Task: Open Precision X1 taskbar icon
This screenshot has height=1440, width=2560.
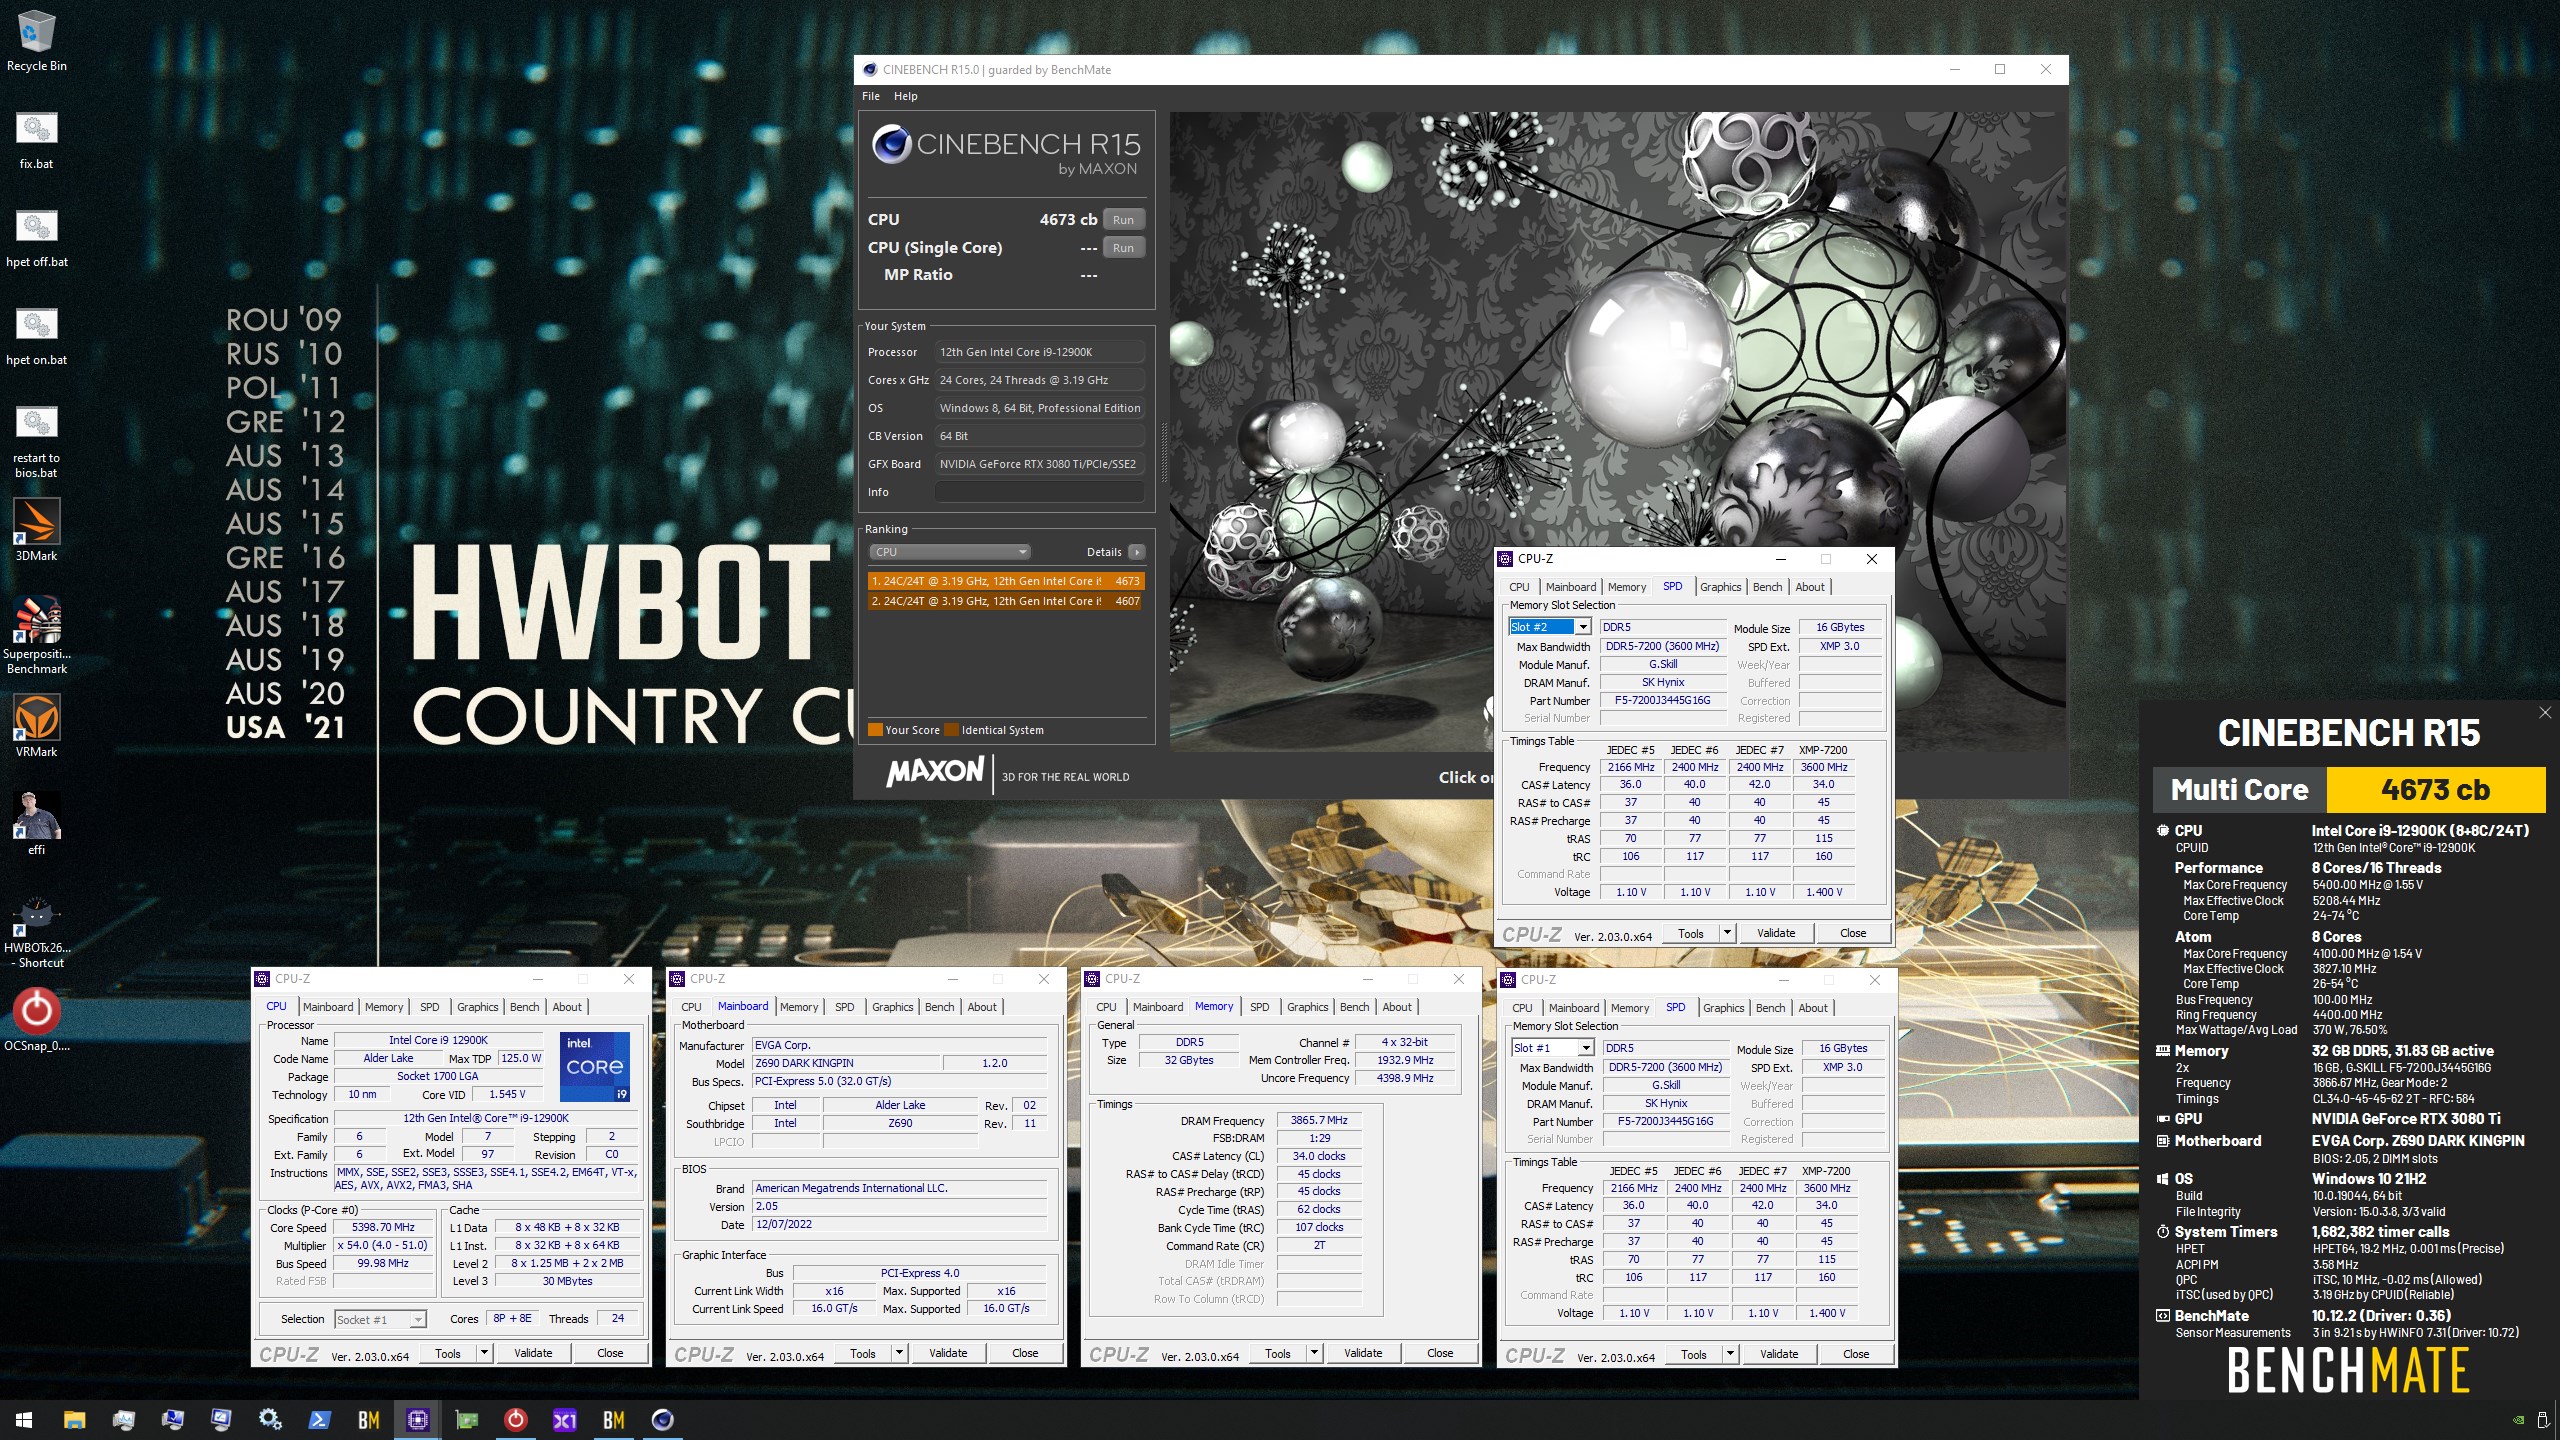Action: [564, 1420]
